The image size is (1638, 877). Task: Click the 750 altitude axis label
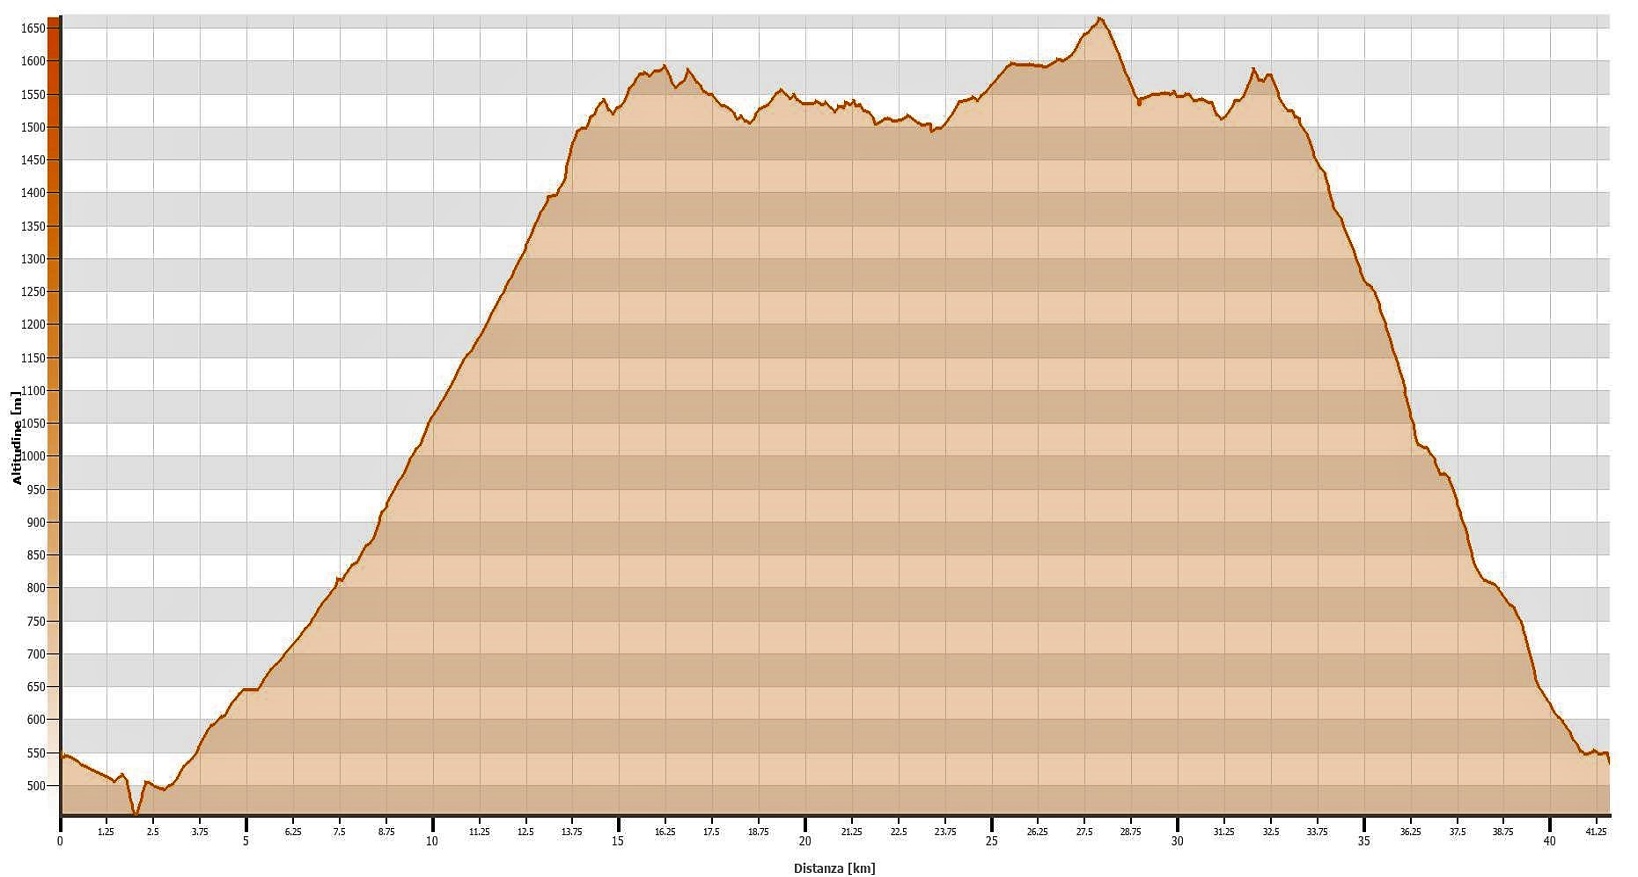click(x=35, y=621)
